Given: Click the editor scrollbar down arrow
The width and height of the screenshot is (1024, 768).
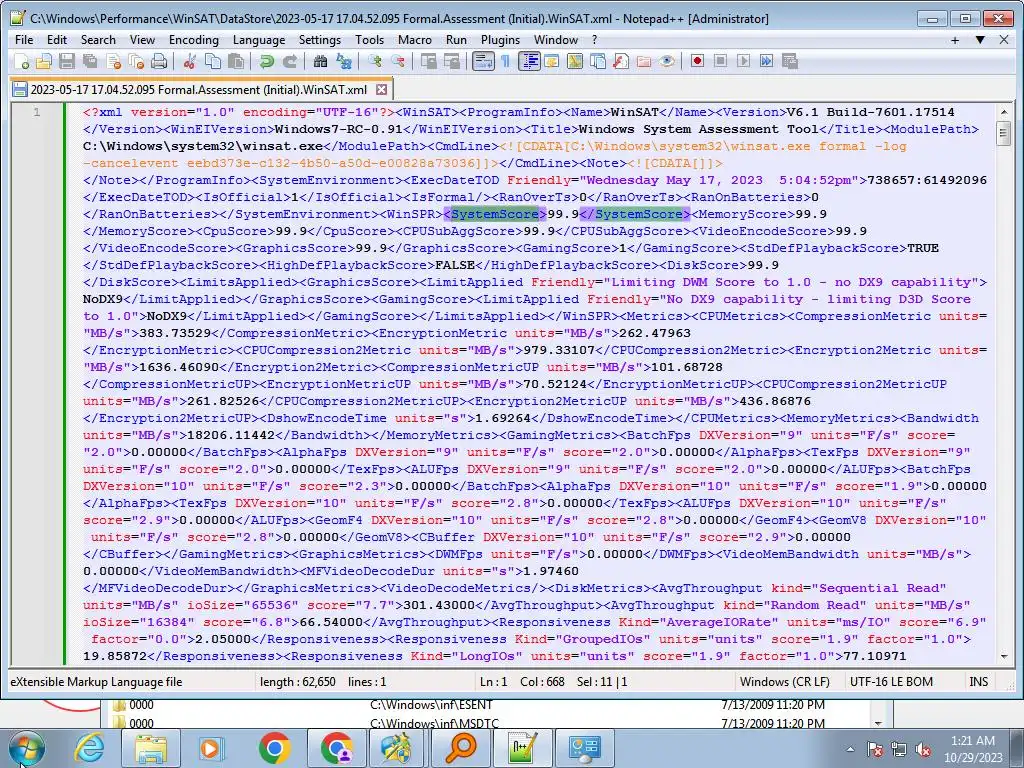Looking at the screenshot, I should [x=1004, y=656].
